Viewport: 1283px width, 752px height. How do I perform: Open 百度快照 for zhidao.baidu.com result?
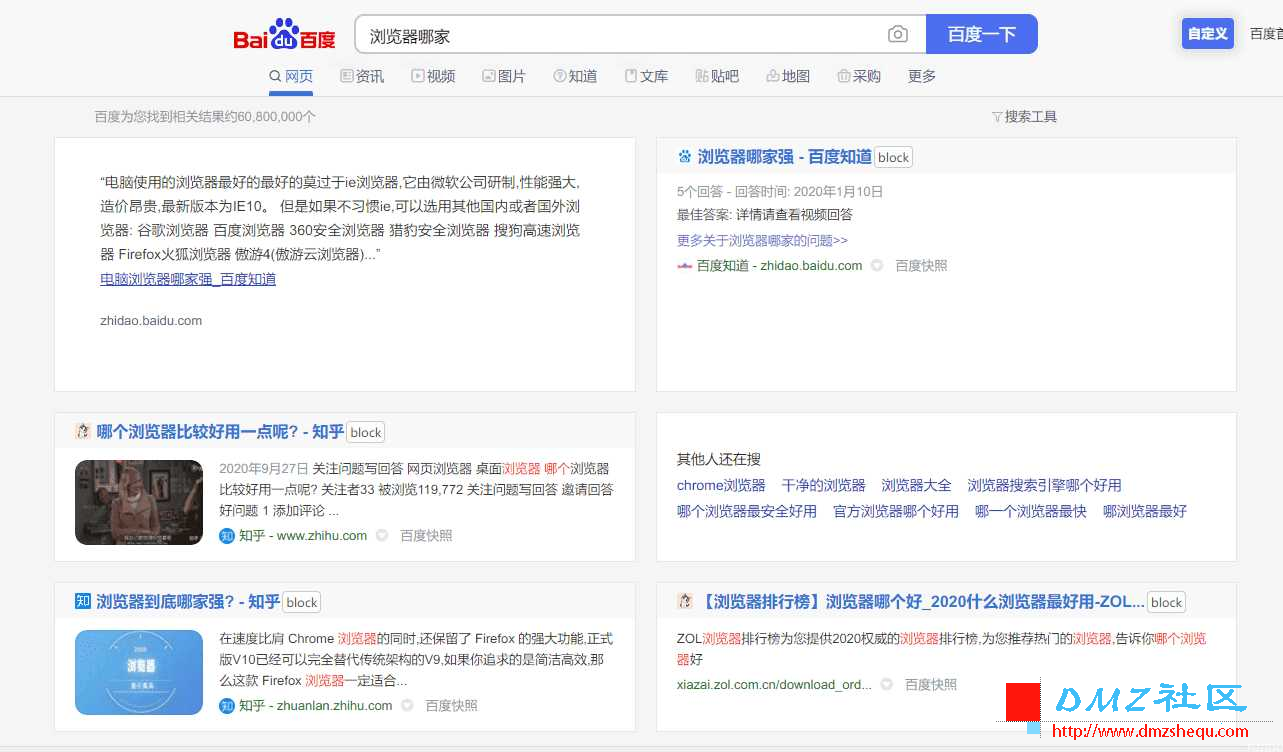click(x=921, y=266)
